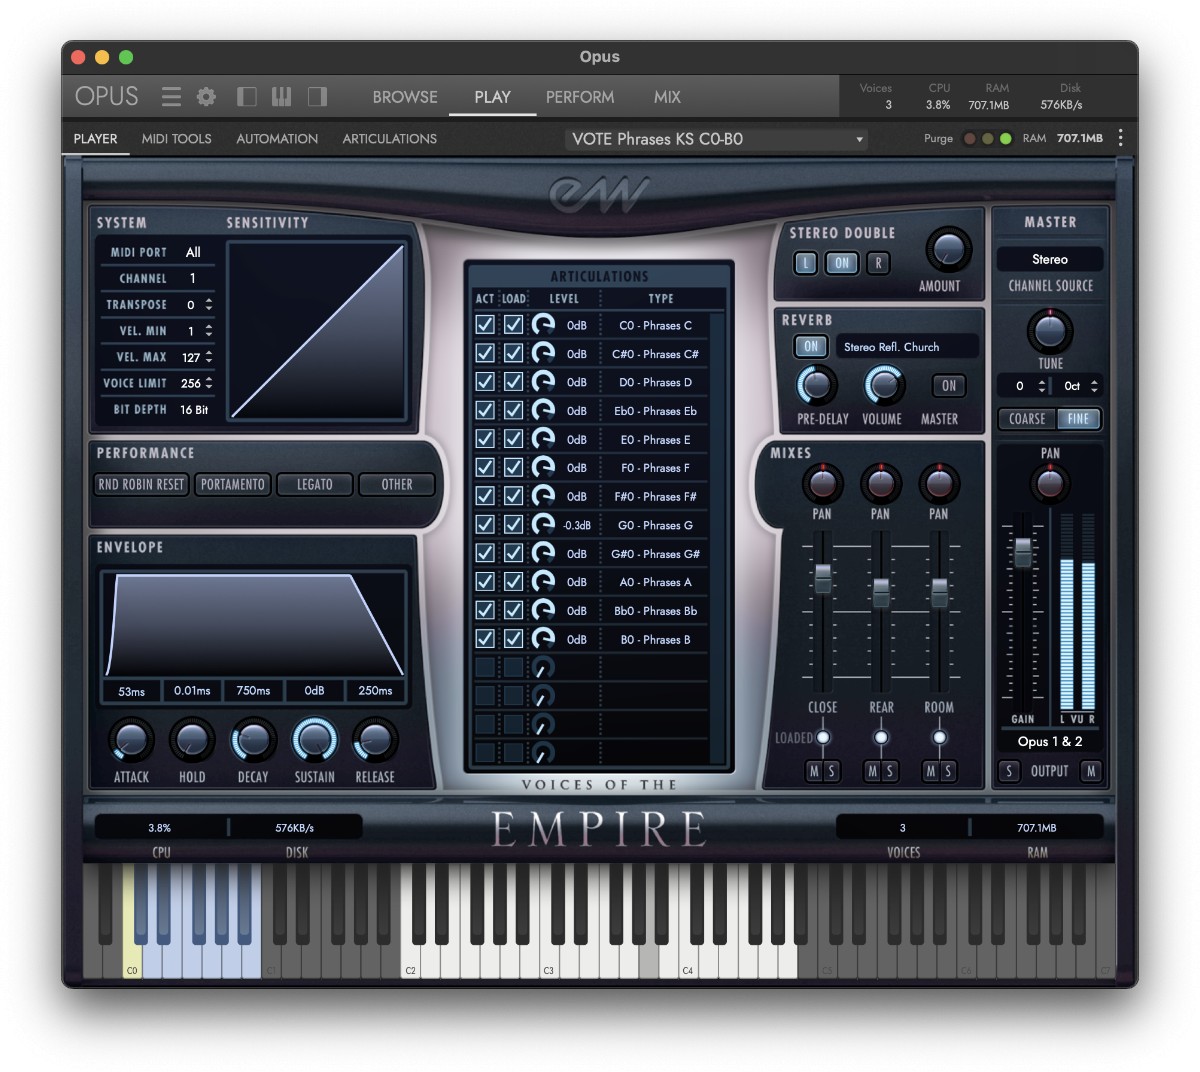Click the level knob for C0 - Phrases C
Viewport: 1200px width, 1072px height.
543,325
